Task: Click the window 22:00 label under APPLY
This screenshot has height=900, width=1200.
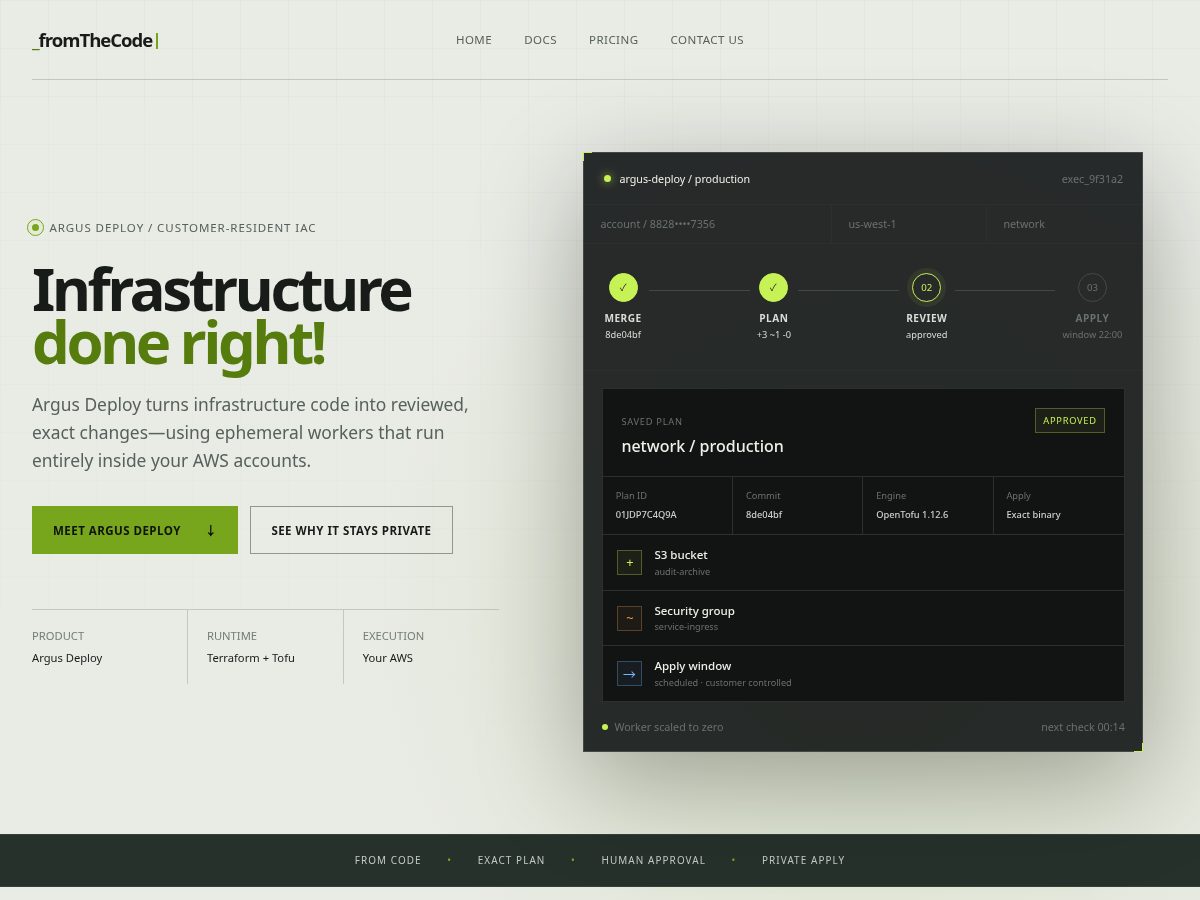Action: tap(1092, 335)
